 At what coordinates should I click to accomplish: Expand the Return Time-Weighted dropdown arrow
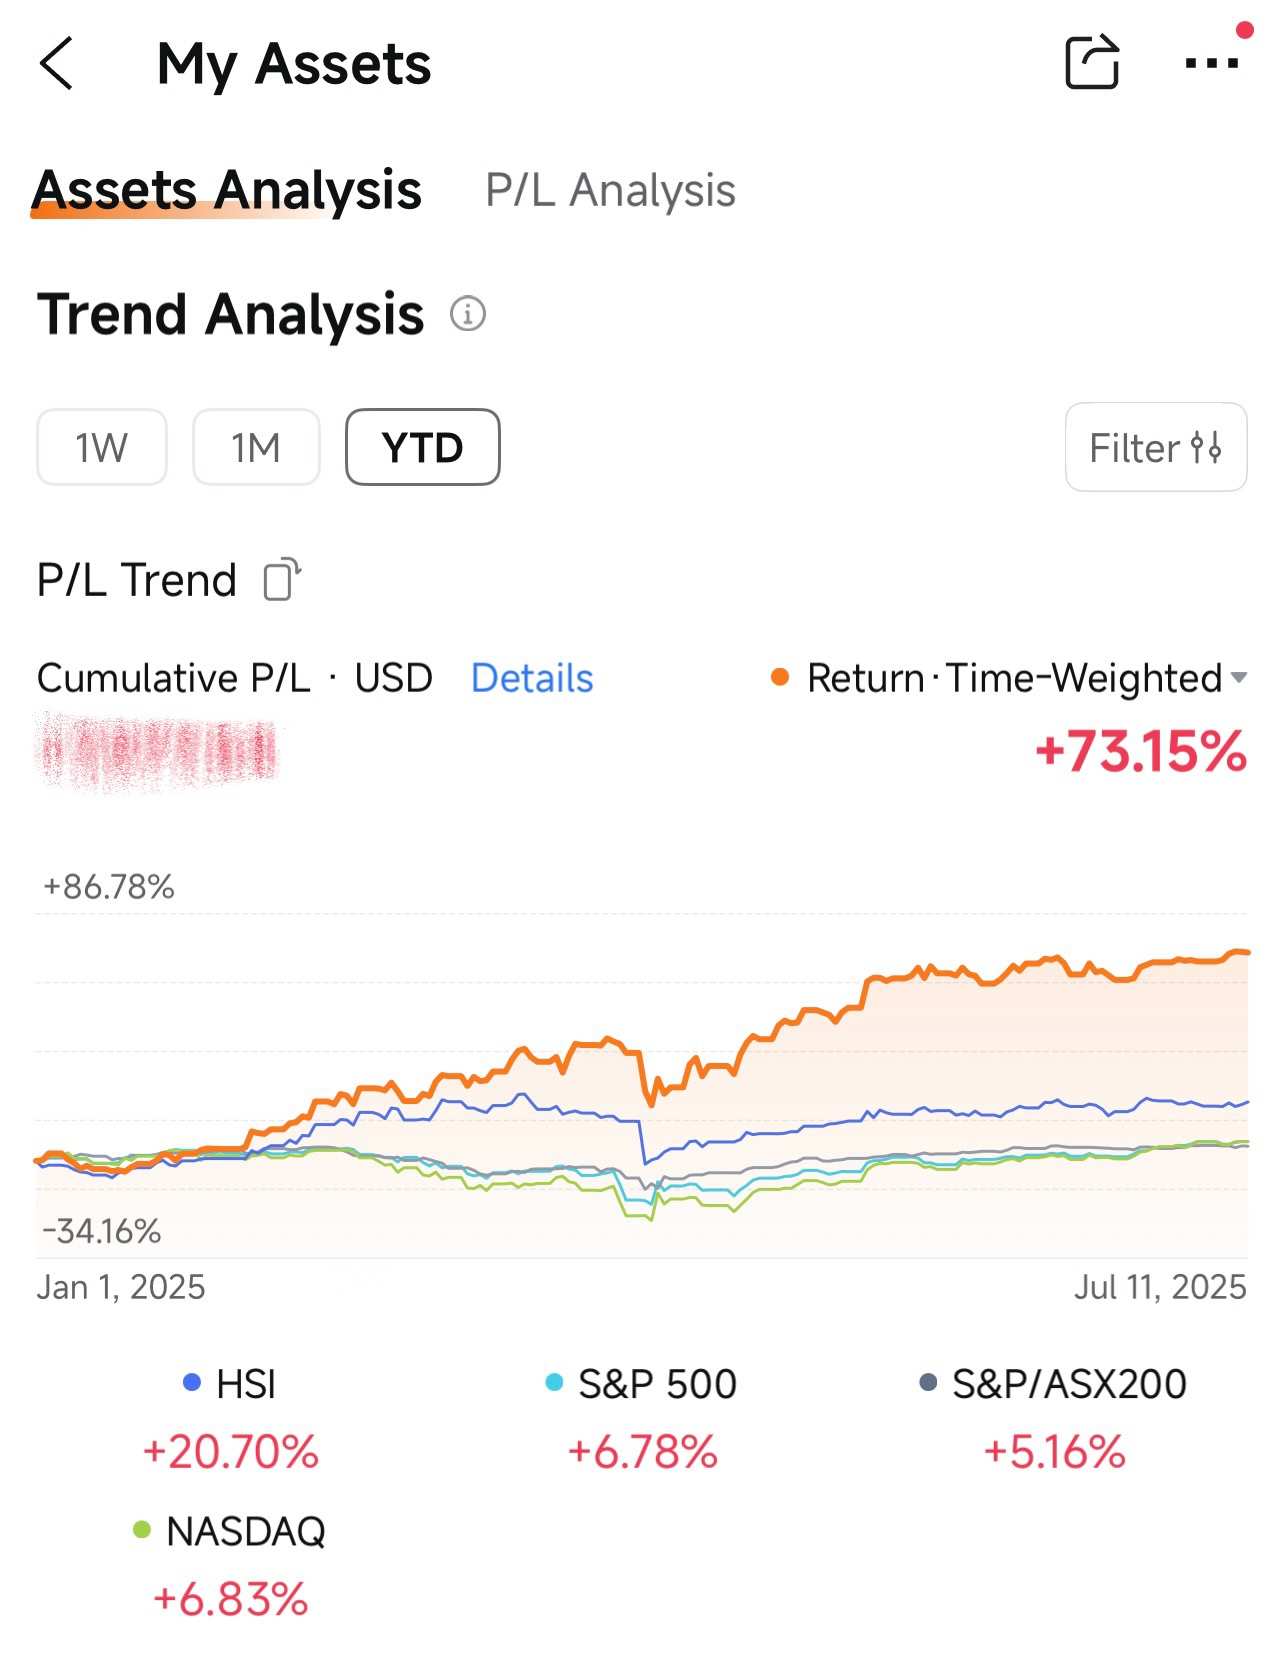click(x=1239, y=678)
